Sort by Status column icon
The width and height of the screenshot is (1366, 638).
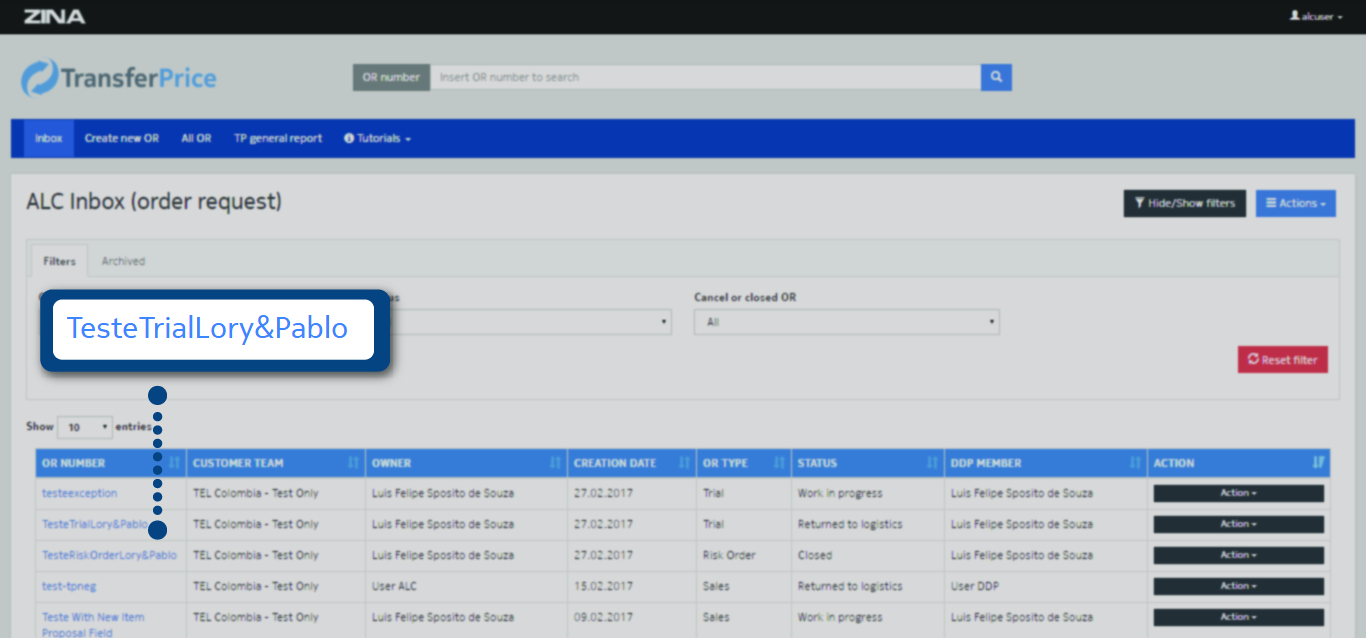(932, 463)
